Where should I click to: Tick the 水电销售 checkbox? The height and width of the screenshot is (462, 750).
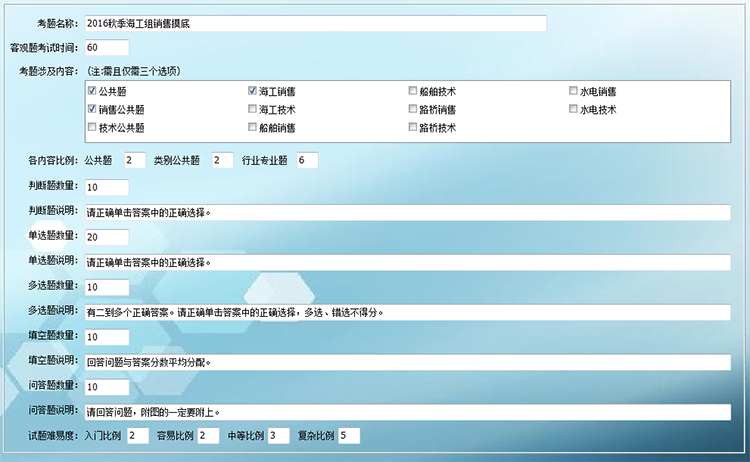coord(574,91)
